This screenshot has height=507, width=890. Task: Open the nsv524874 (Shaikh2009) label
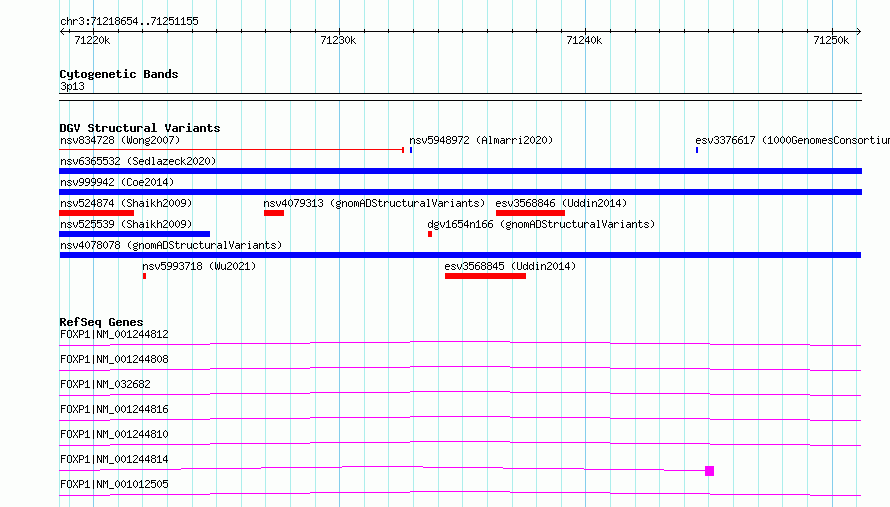tap(126, 203)
